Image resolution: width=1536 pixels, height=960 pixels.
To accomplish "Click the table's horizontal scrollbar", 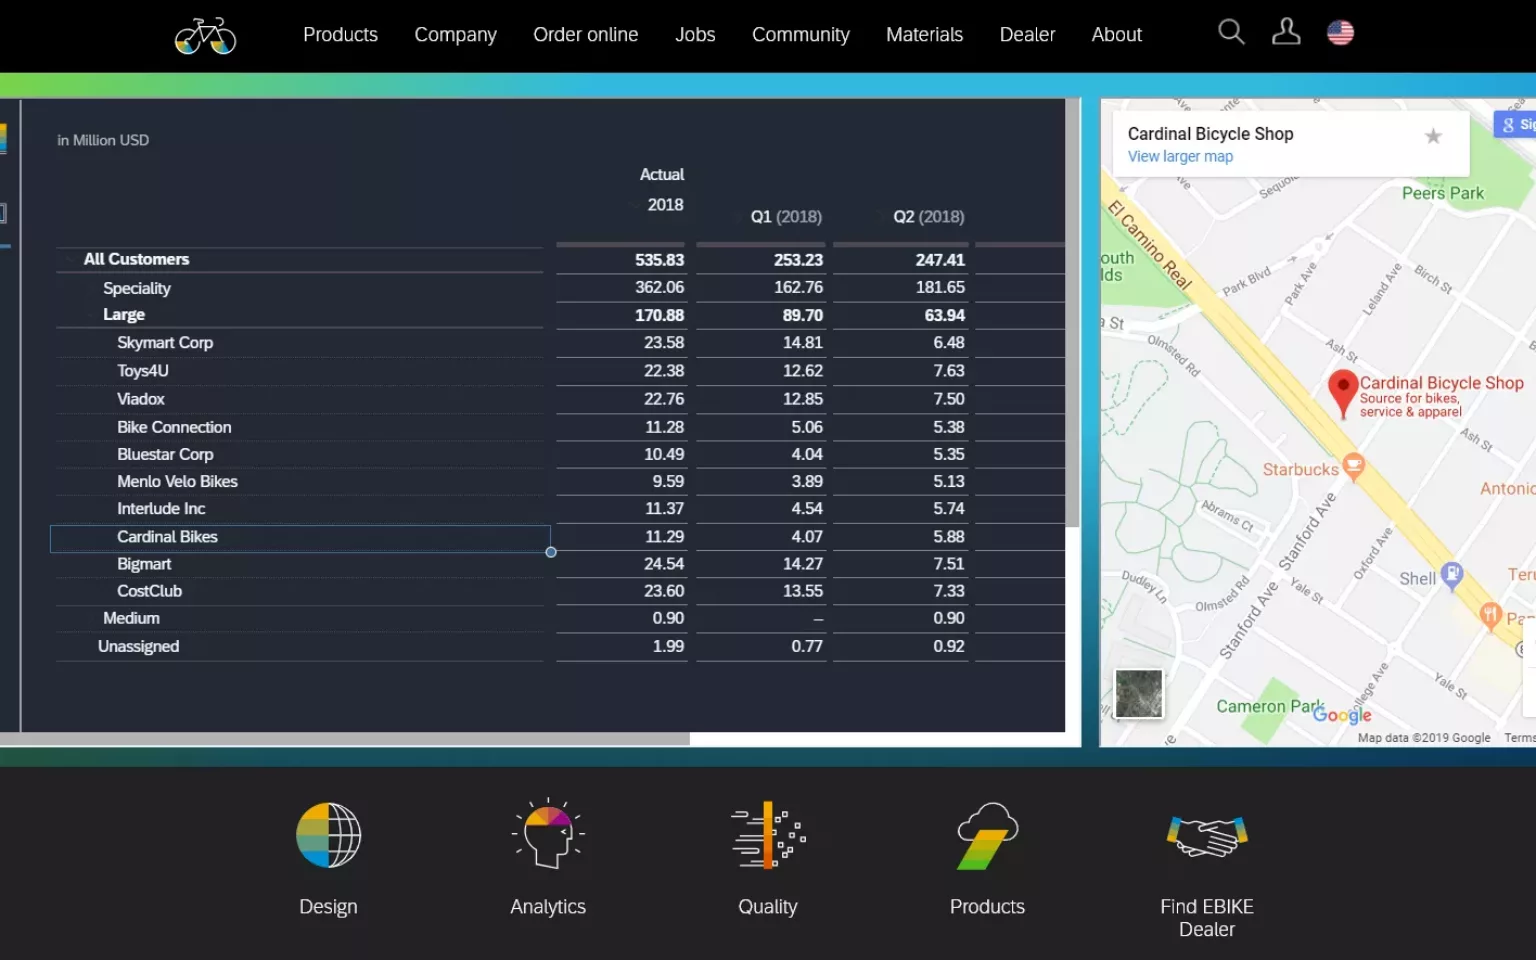I will pos(345,739).
